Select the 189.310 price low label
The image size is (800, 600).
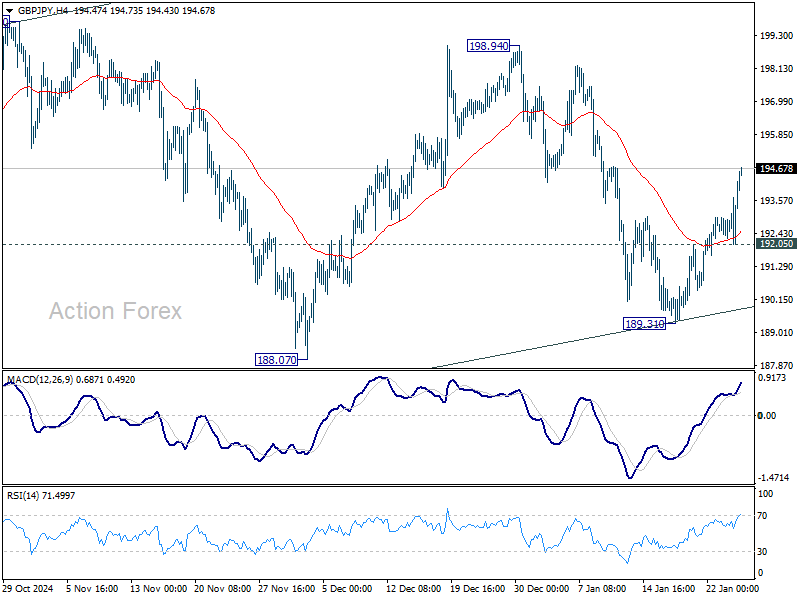(x=645, y=323)
